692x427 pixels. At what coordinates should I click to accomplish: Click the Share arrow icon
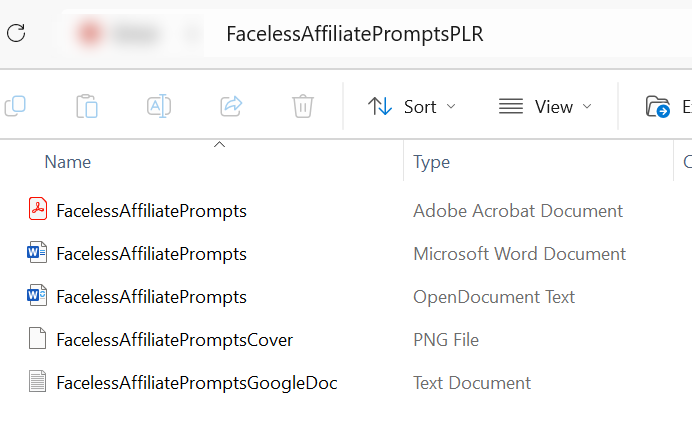(231, 106)
